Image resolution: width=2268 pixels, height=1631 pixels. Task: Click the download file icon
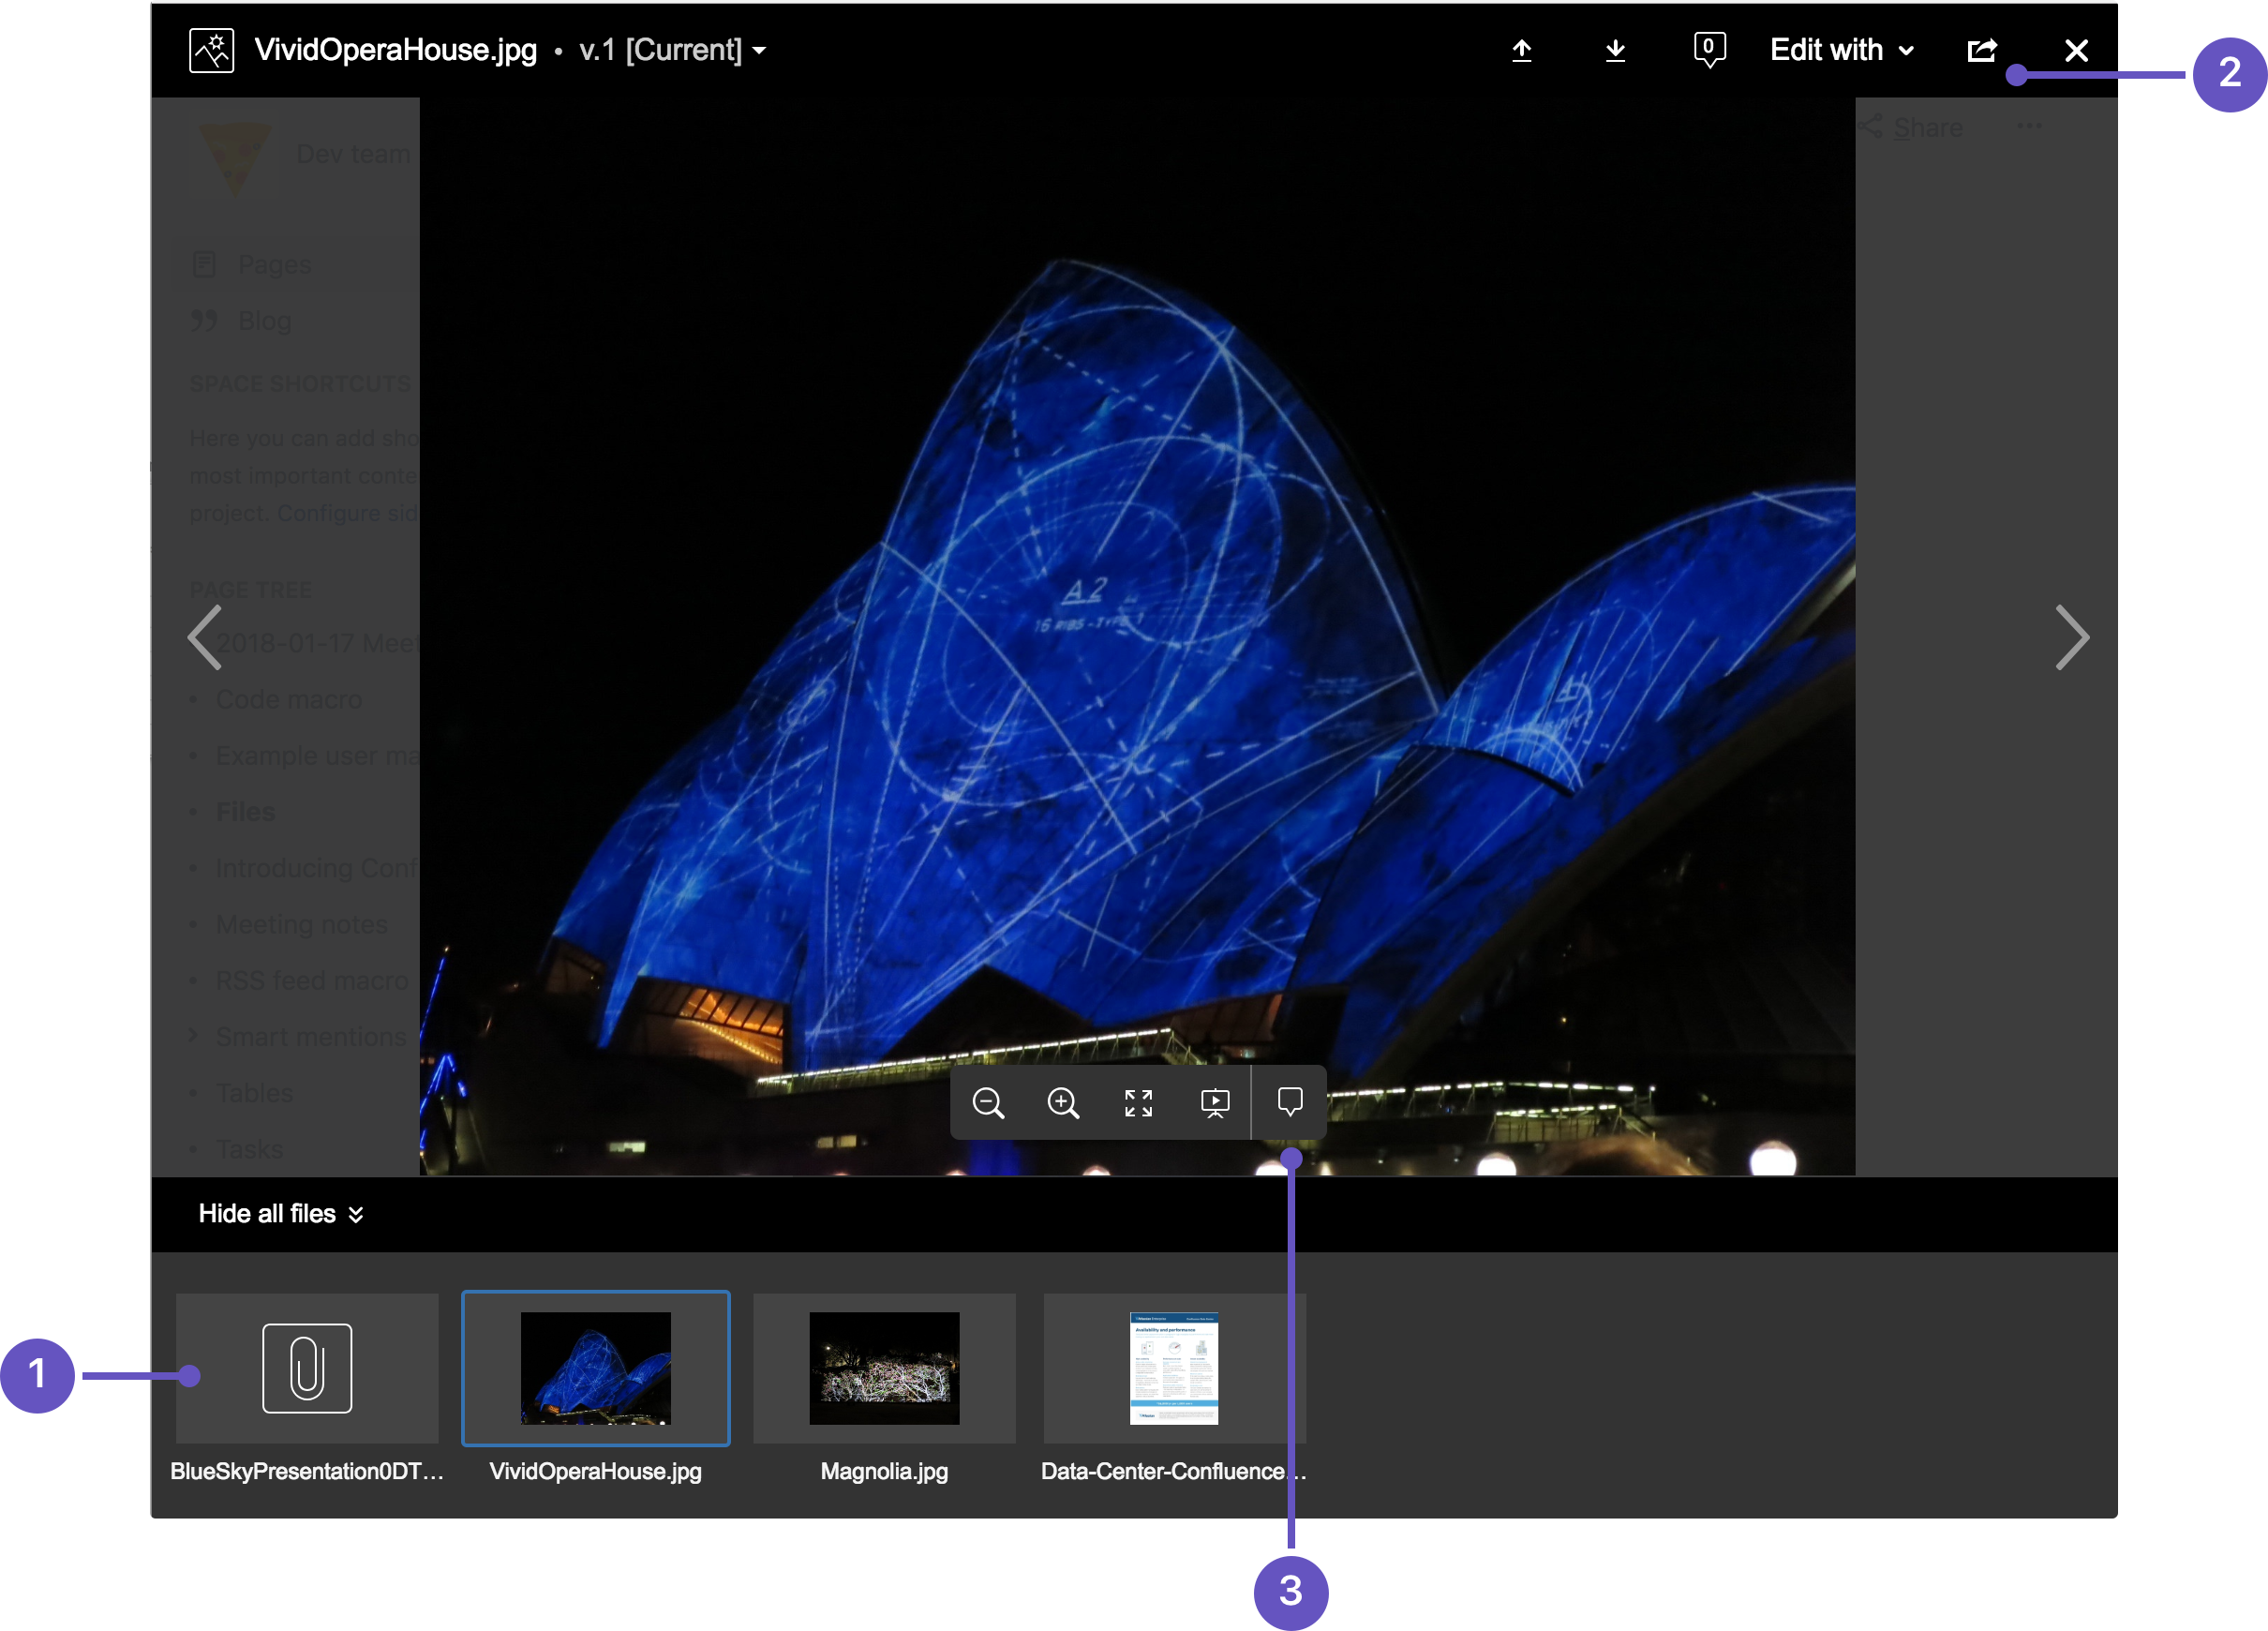pyautogui.click(x=1614, y=50)
